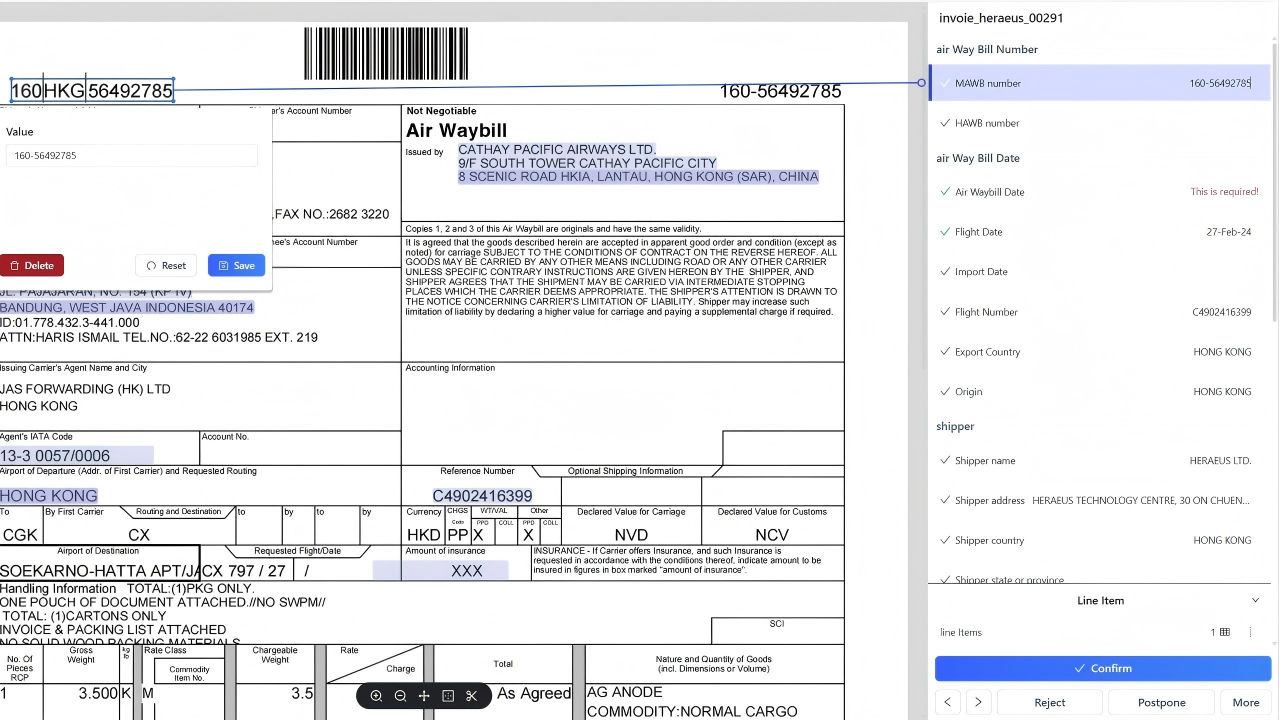Image resolution: width=1280 pixels, height=720 pixels.
Task: Click the checkmark next to Air Waybill Date
Action: pyautogui.click(x=945, y=192)
